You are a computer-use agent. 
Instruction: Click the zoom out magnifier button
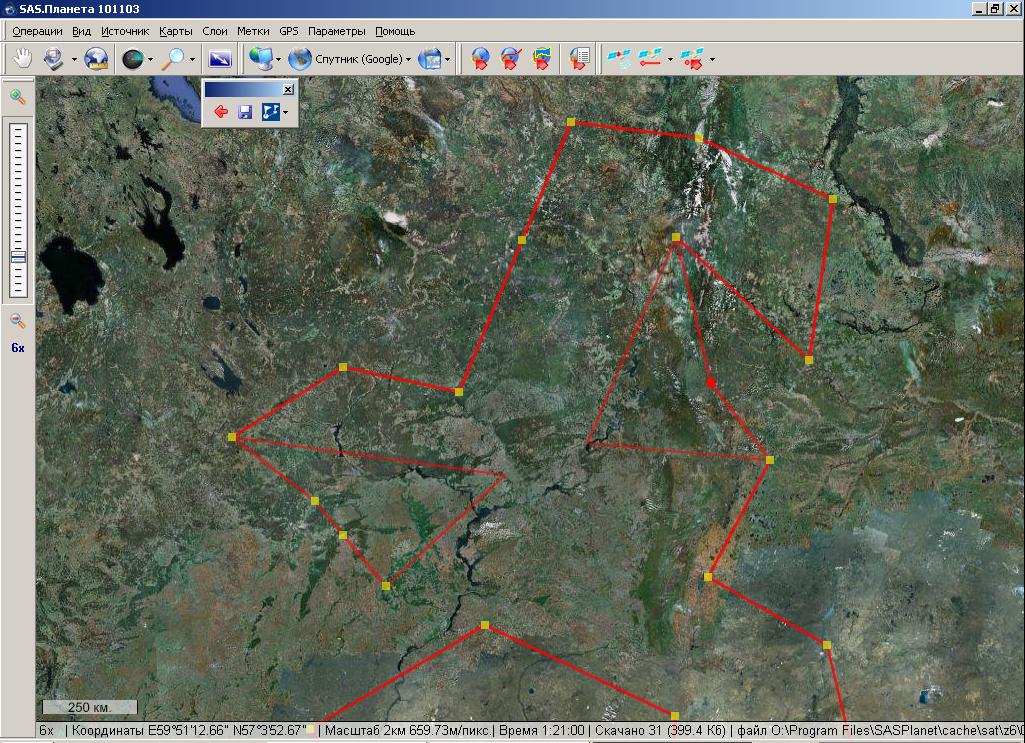[x=17, y=320]
